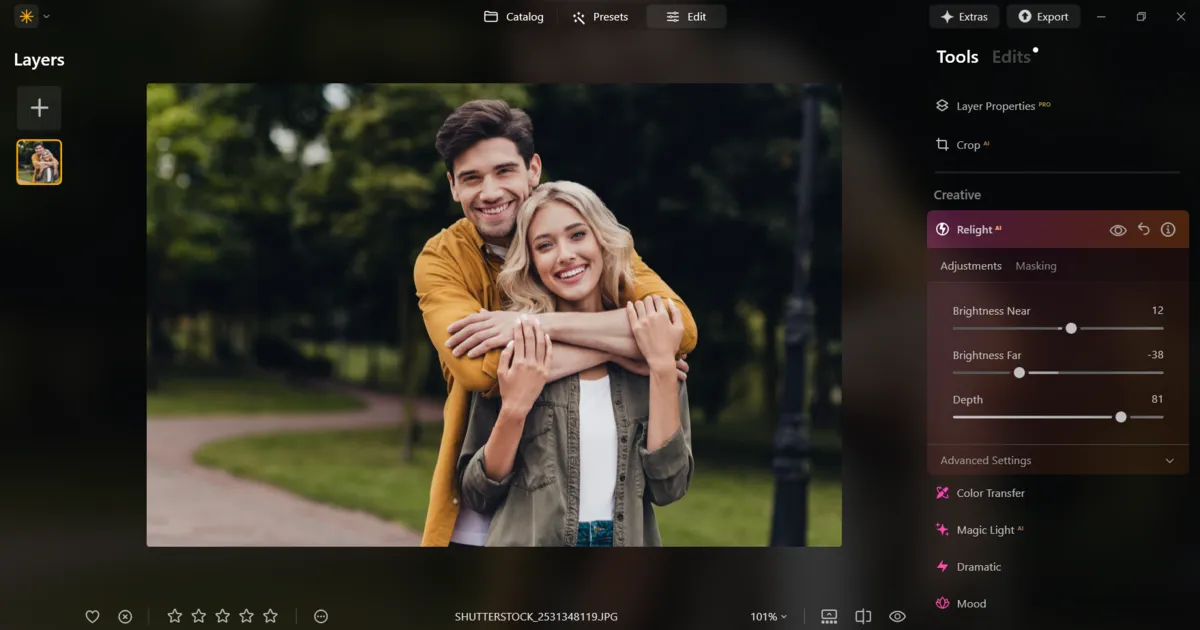The image size is (1200, 630).
Task: Open the 101% zoom level dropdown
Action: click(x=768, y=617)
